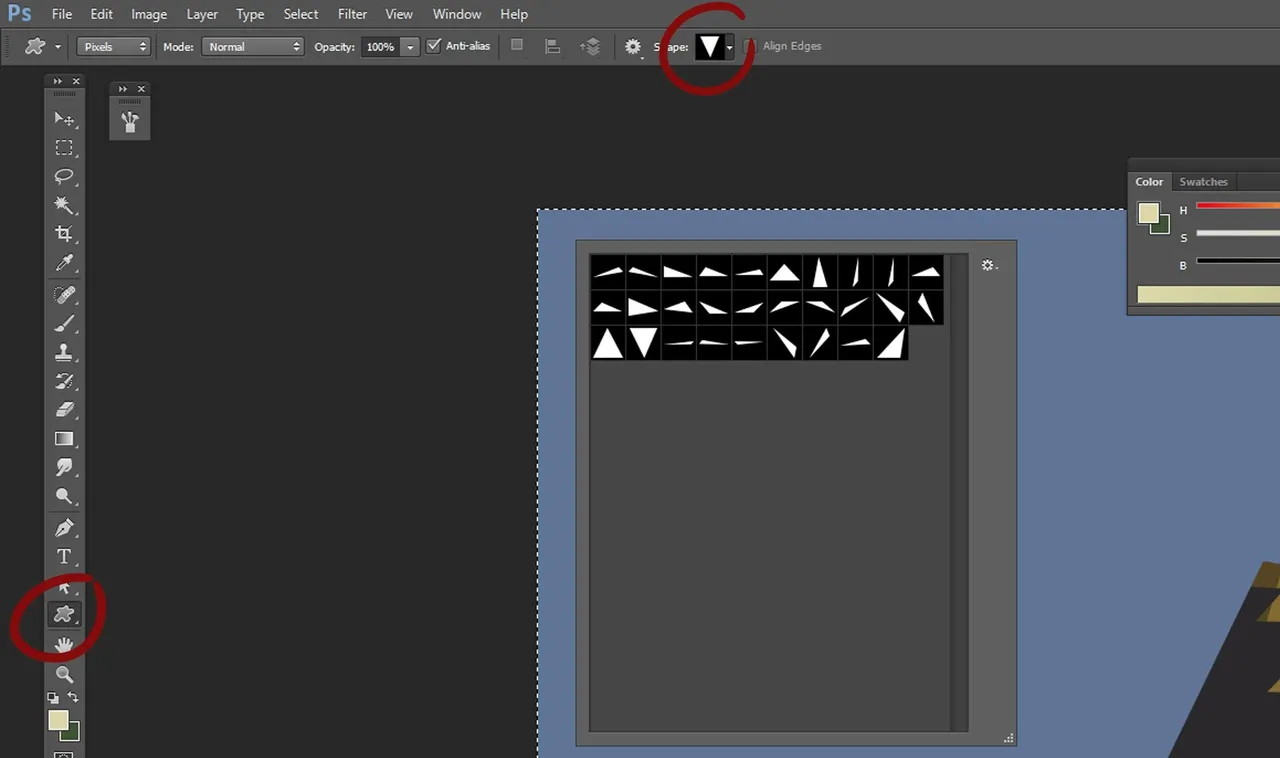1280x758 pixels.
Task: Select the Healing Brush bandage tool
Action: (x=64, y=295)
